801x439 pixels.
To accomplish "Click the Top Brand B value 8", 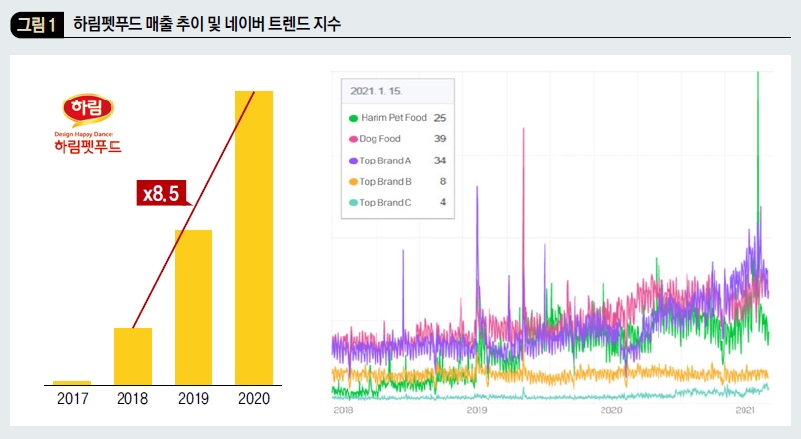I will pos(443,181).
